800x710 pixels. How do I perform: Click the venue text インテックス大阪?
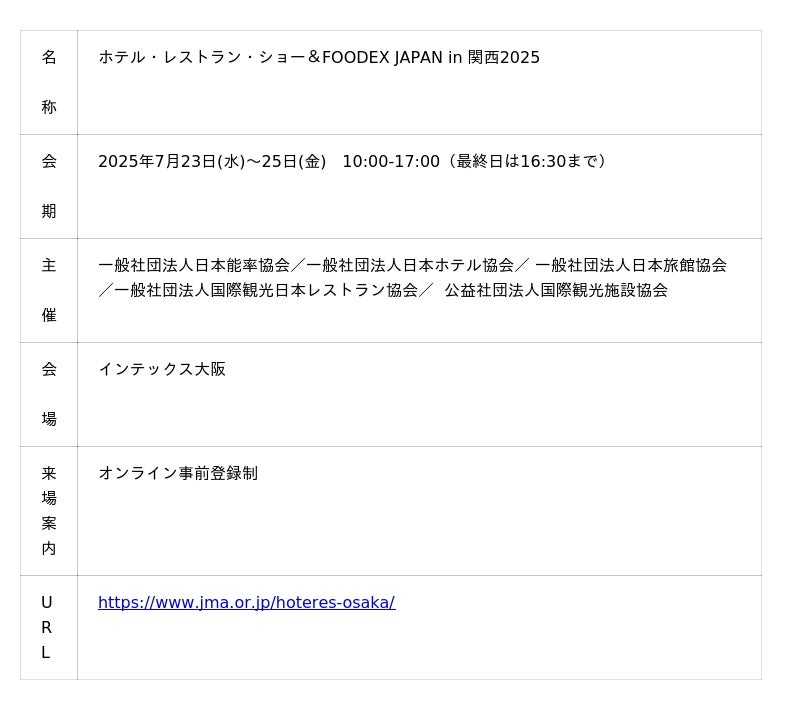pos(162,370)
